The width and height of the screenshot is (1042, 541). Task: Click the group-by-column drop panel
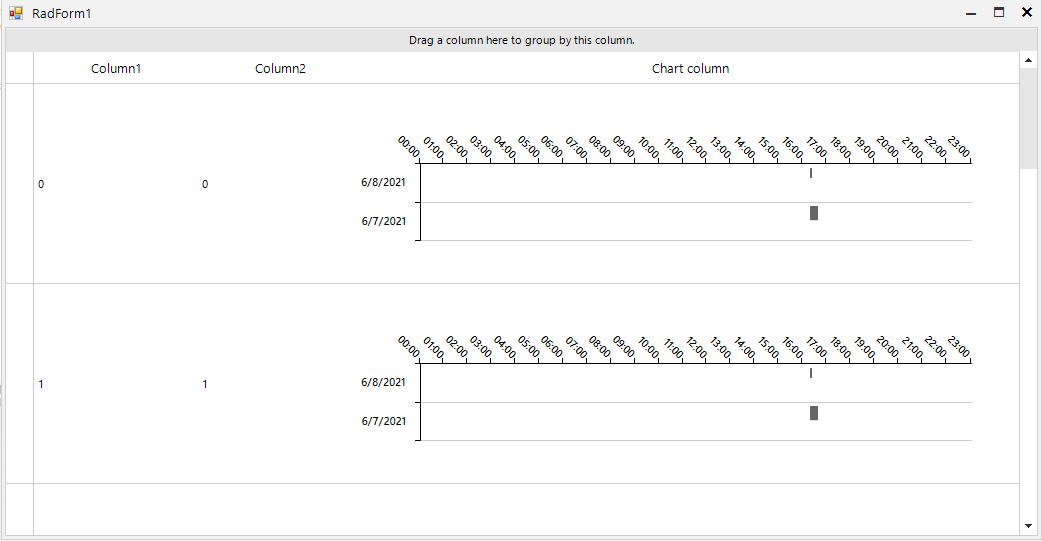click(x=521, y=40)
